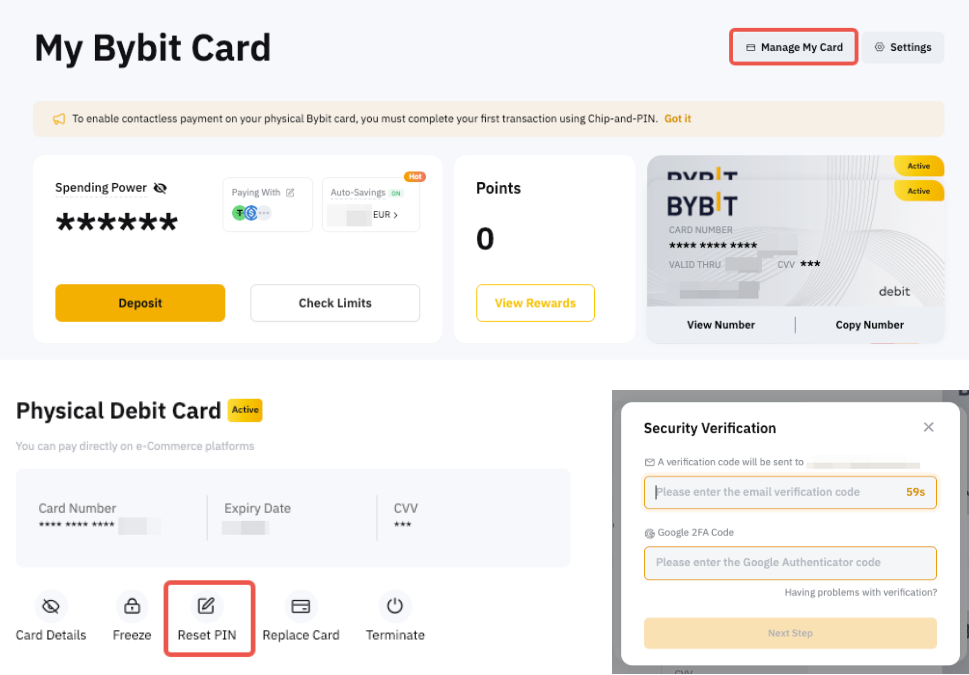
Task: Click the Terminate power icon
Action: point(394,605)
